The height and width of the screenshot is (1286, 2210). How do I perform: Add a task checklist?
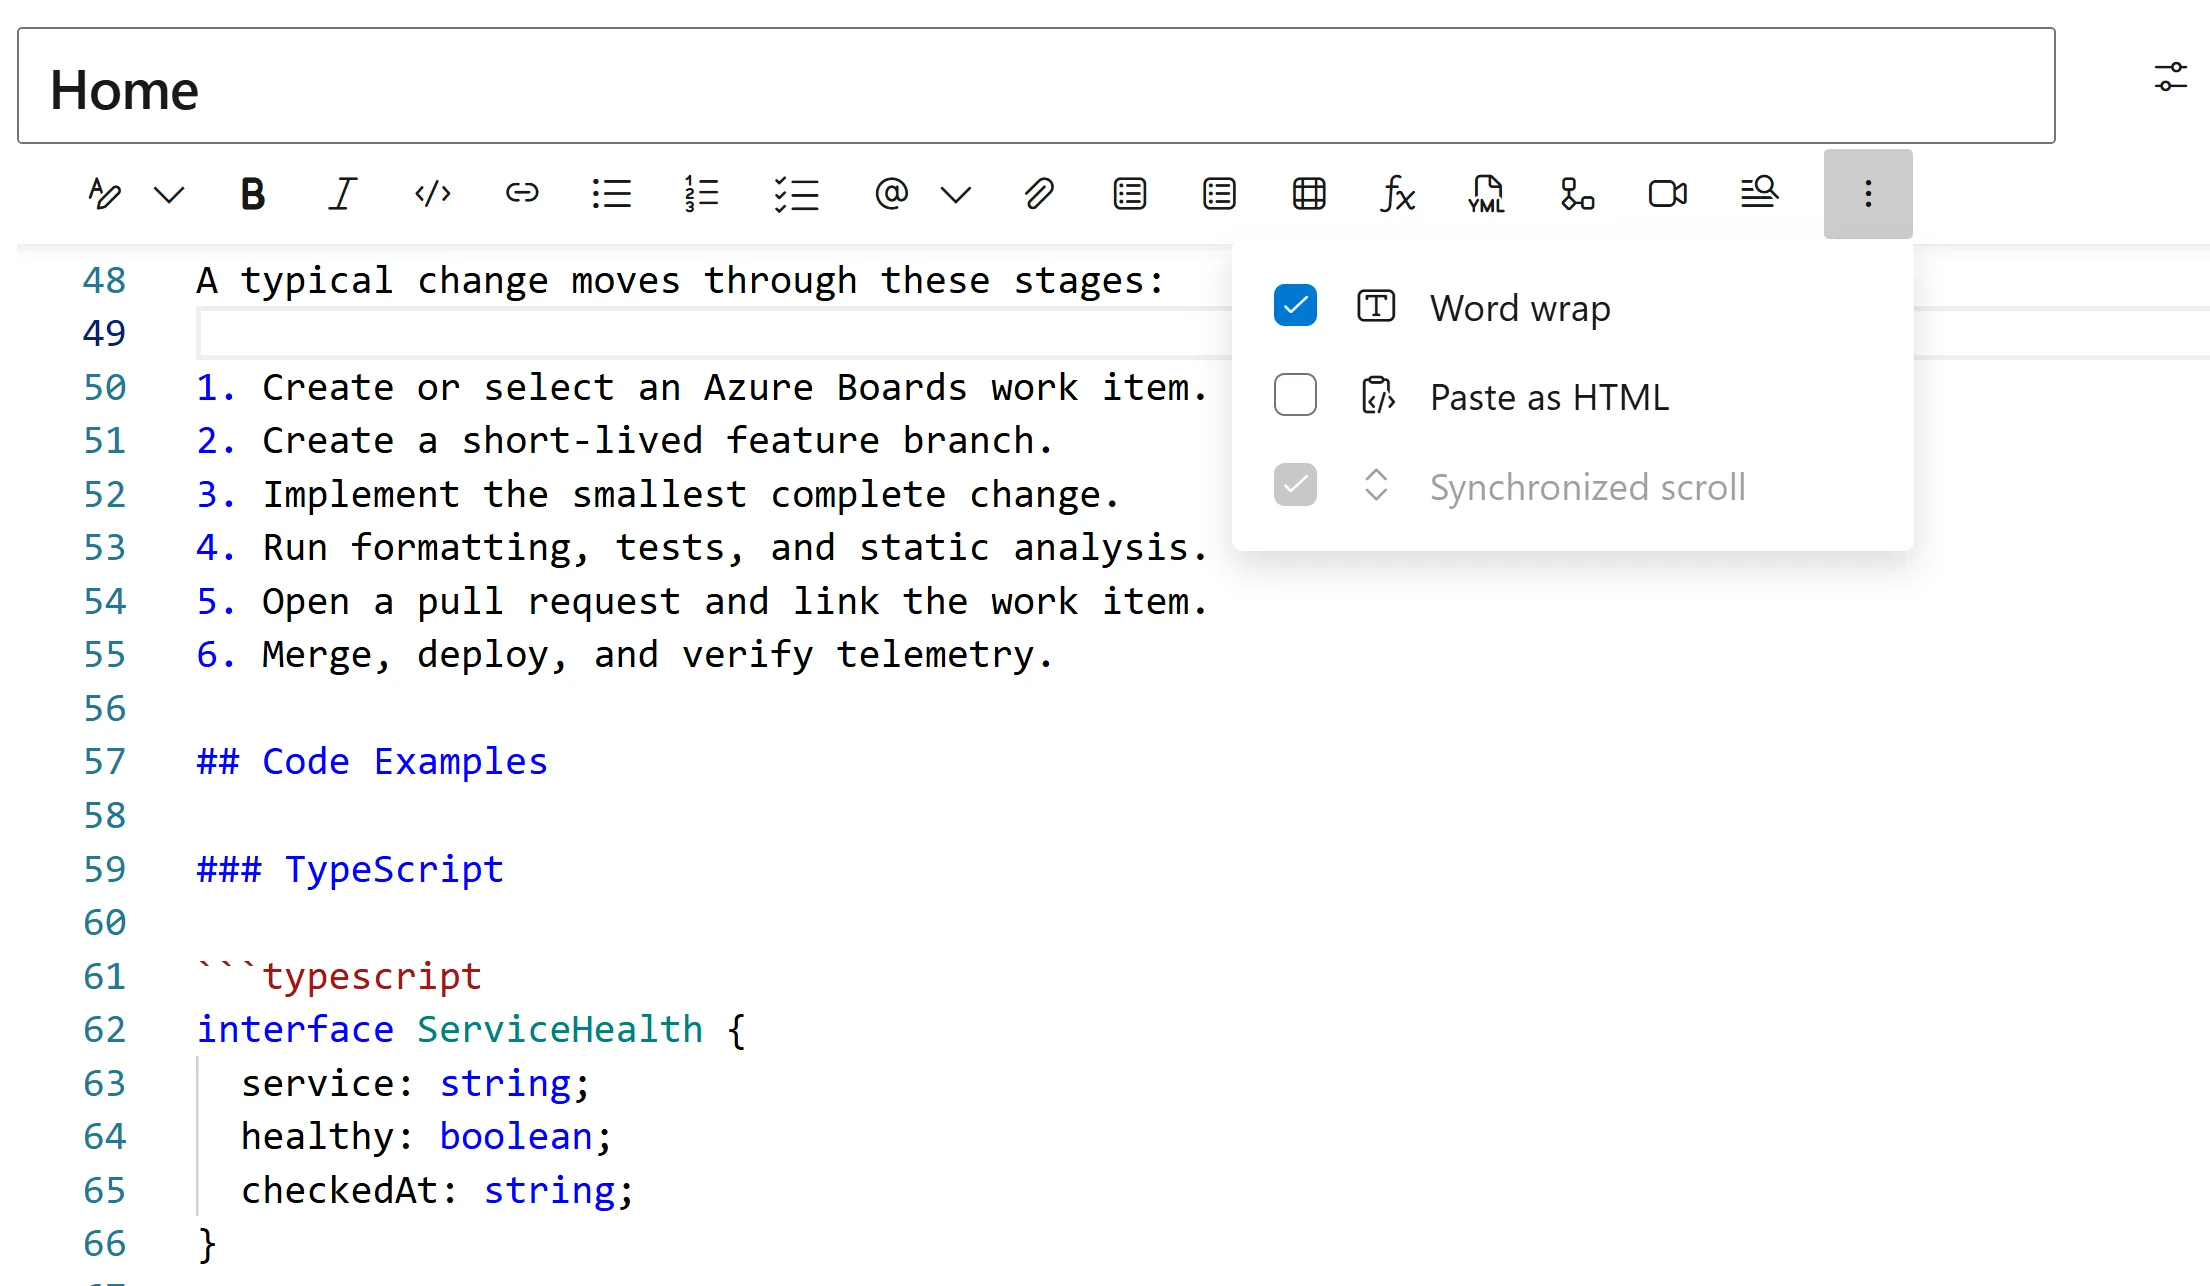click(796, 194)
